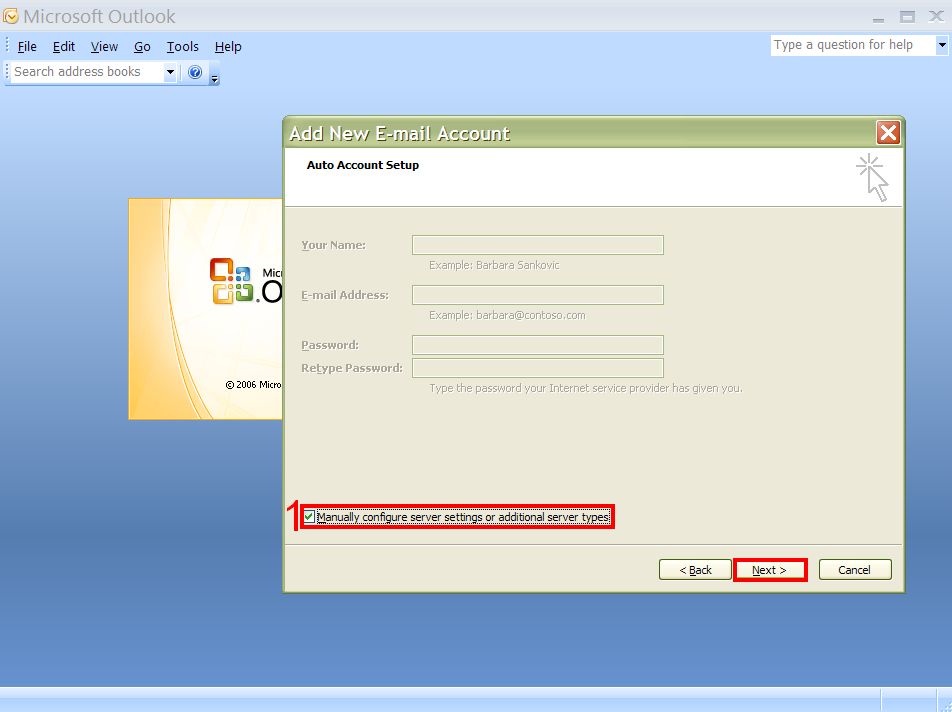
Task: Open Help with the blue question mark icon
Action: coord(195,72)
